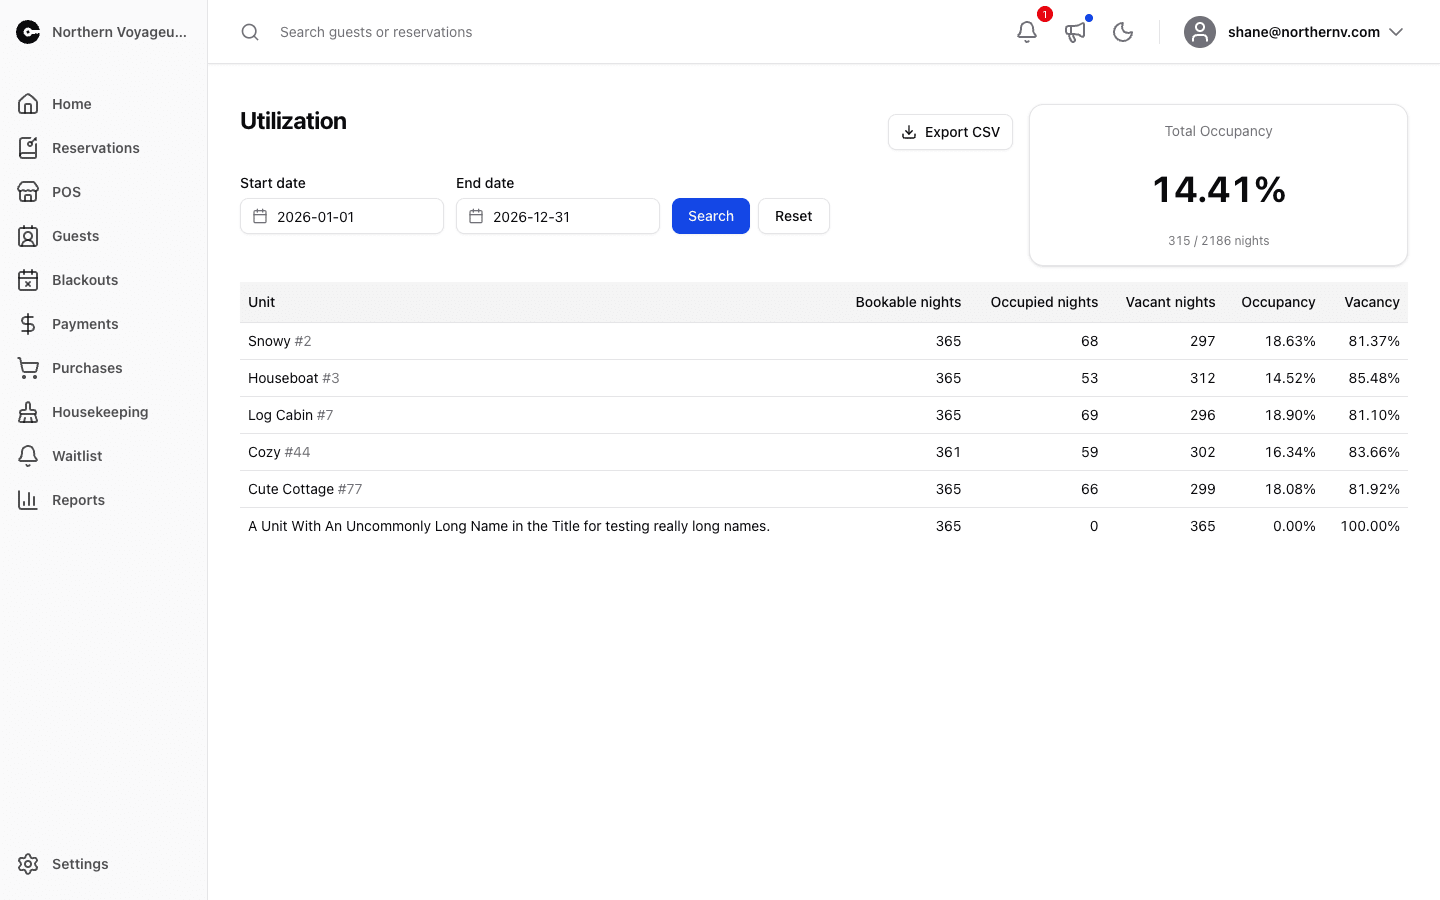This screenshot has width=1440, height=900.
Task: Click the 14.41% total occupancy value
Action: coord(1219,189)
